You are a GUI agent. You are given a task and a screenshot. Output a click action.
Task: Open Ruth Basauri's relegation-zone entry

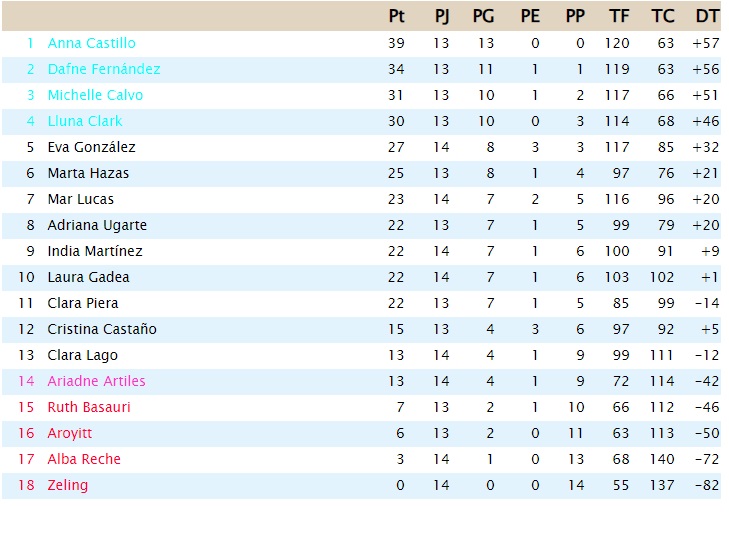(x=89, y=407)
